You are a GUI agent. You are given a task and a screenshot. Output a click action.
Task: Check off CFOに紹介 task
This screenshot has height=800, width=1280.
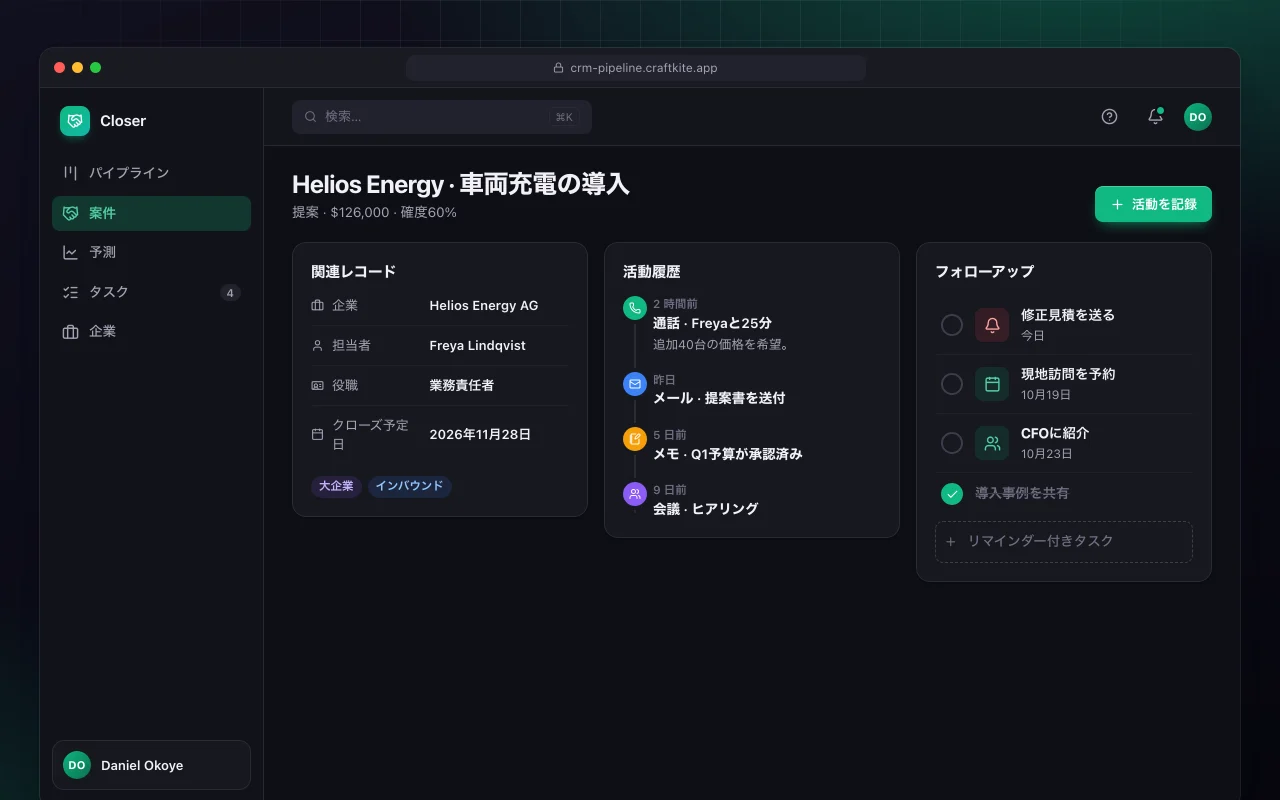coord(952,443)
